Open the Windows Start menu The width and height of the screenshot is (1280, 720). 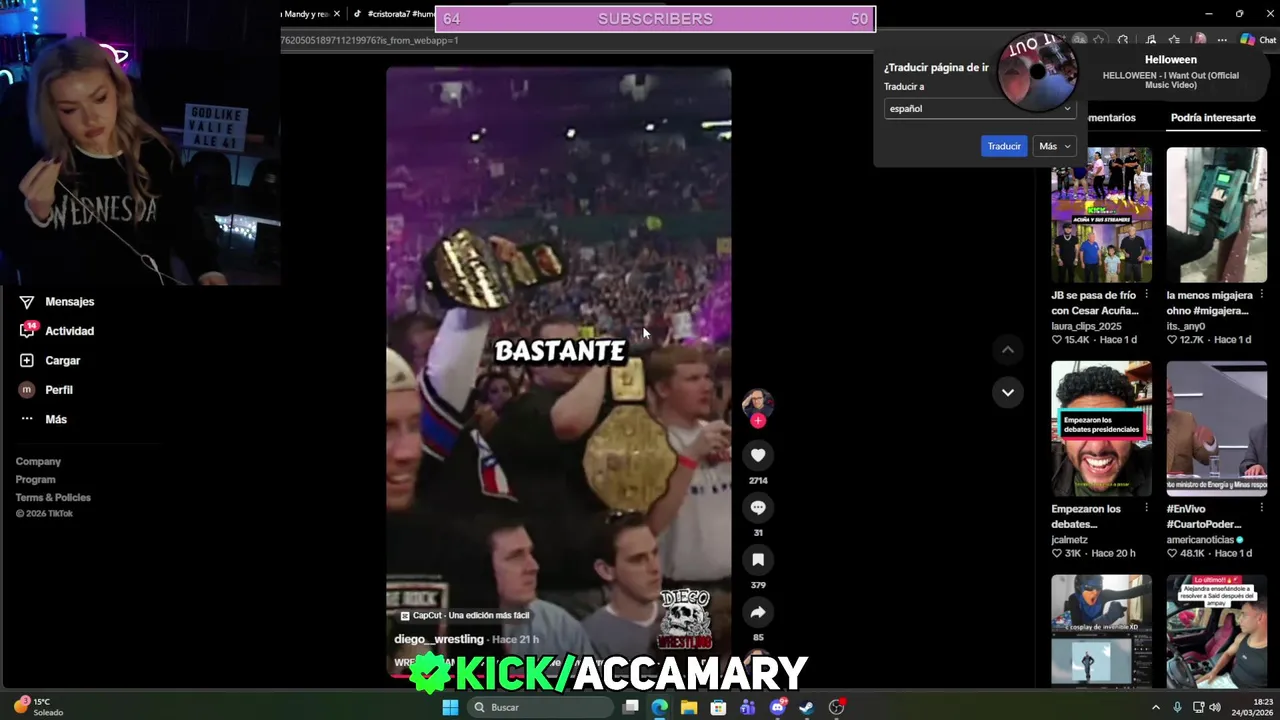click(450, 707)
